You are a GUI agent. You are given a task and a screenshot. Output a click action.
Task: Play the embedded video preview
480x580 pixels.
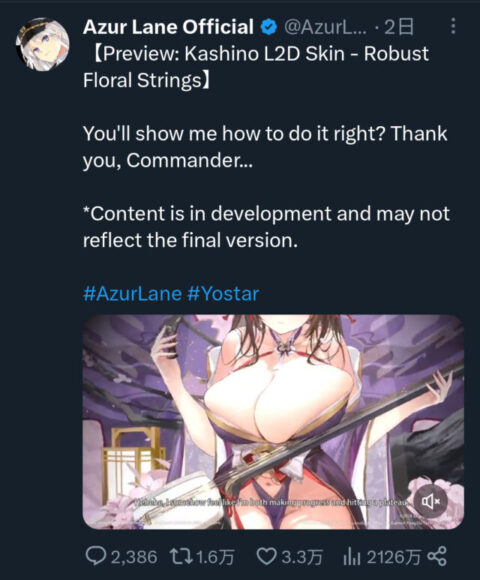pyautogui.click(x=273, y=422)
